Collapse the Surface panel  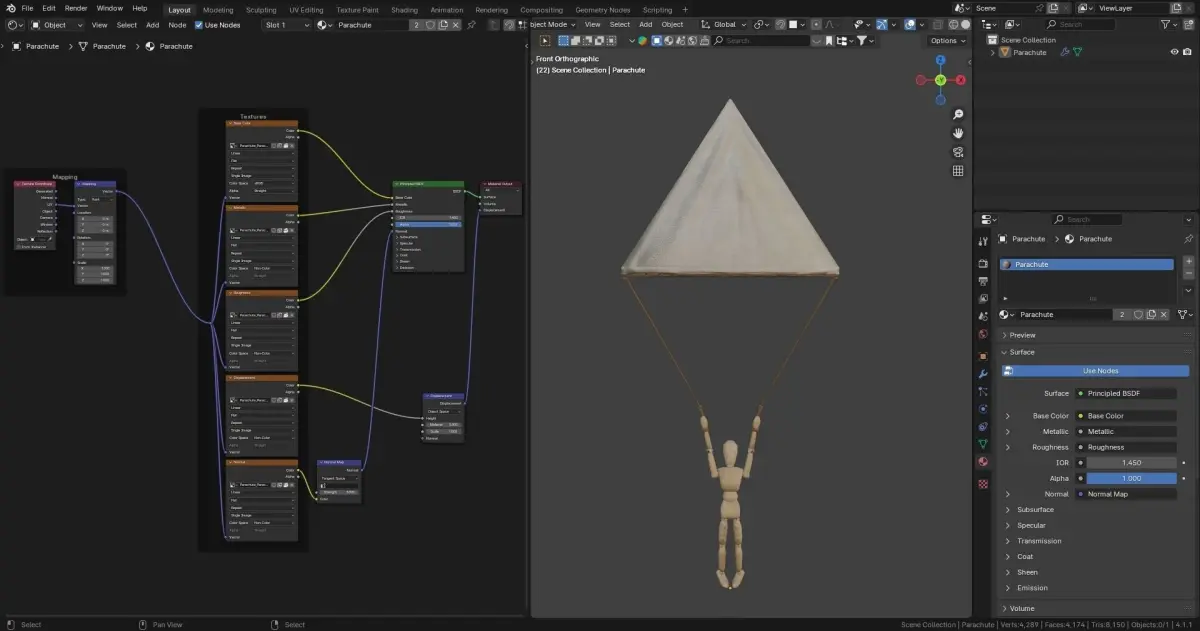1022,352
